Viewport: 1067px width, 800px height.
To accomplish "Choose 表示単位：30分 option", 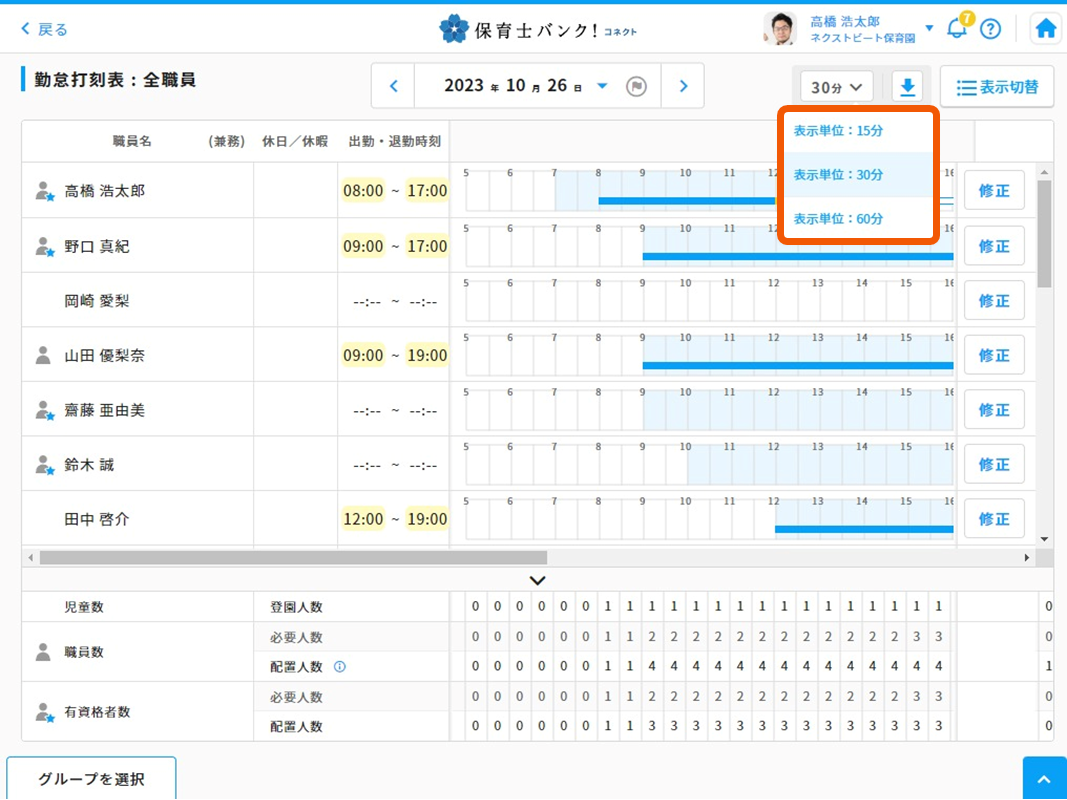I will click(838, 175).
